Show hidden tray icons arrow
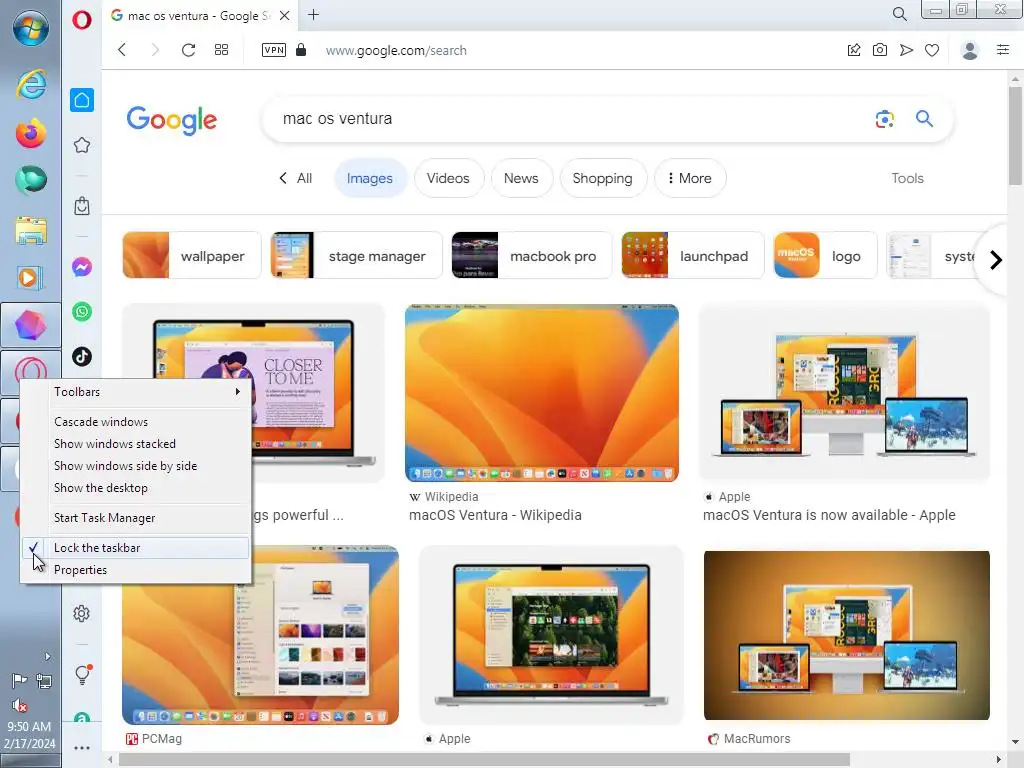Screen dimensions: 1024x768 click(x=47, y=656)
